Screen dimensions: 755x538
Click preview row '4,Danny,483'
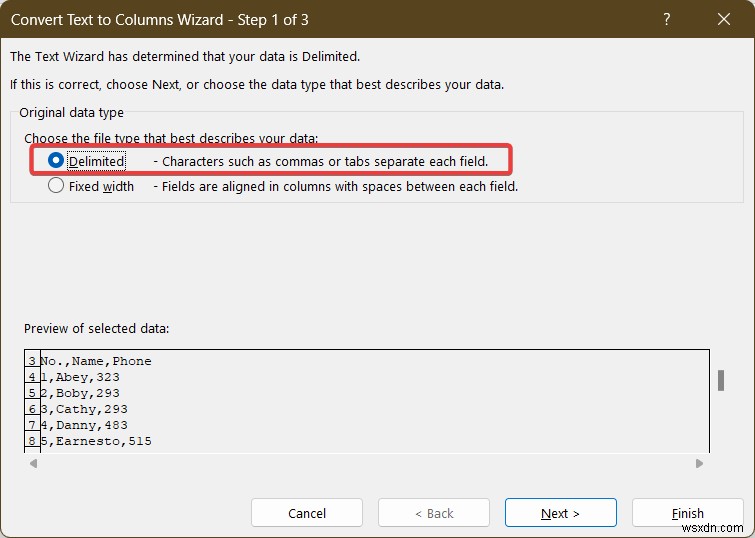pyautogui.click(x=84, y=425)
